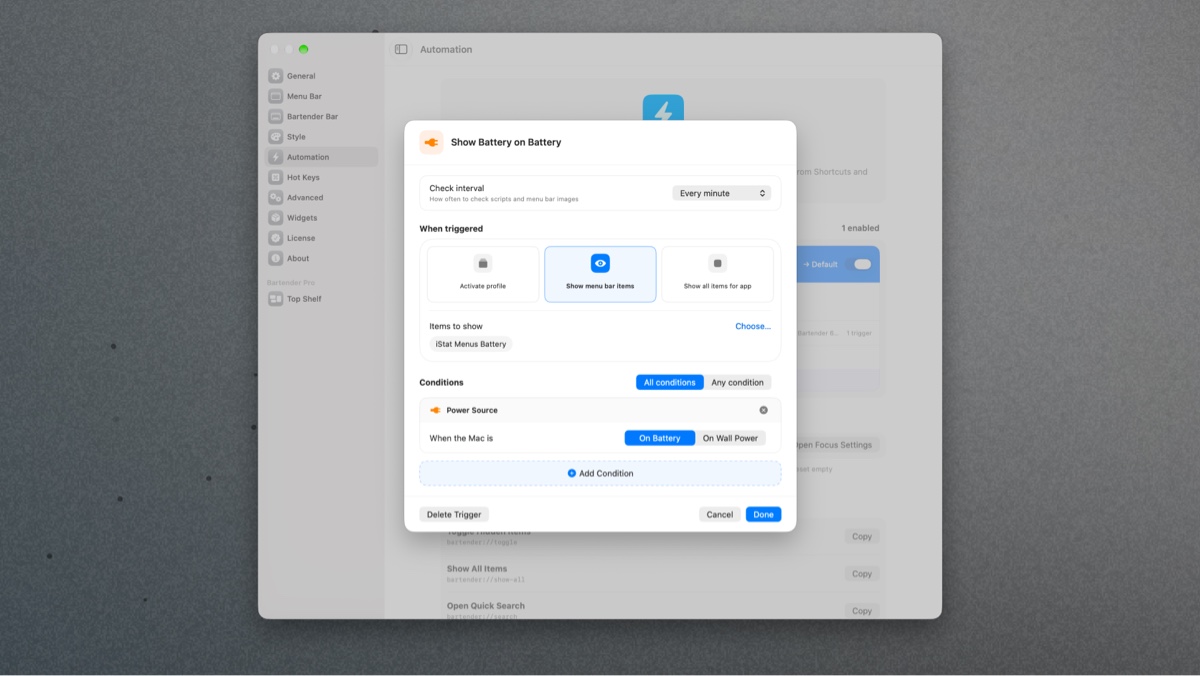The width and height of the screenshot is (1200, 676).
Task: Click the bartender://show-all URL text
Action: 486,580
